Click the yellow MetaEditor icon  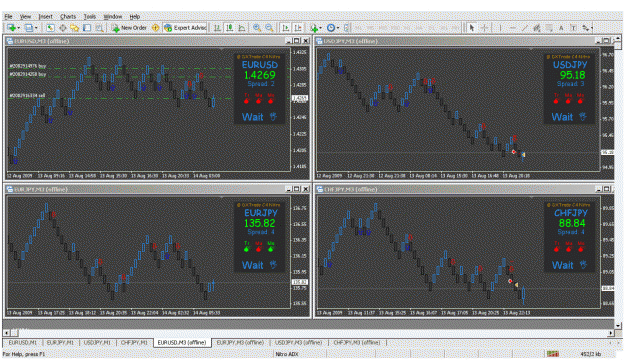tap(155, 28)
